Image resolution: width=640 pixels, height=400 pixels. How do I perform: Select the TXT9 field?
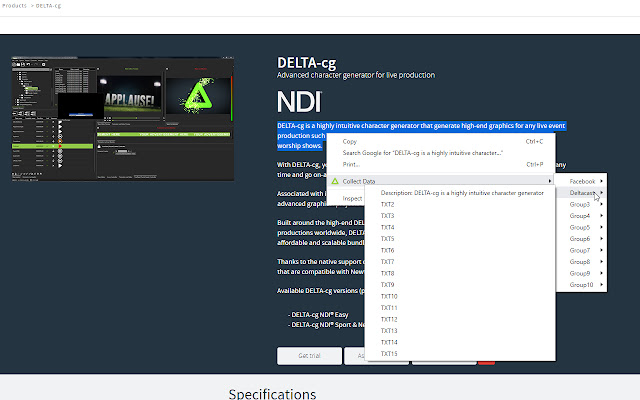460,284
